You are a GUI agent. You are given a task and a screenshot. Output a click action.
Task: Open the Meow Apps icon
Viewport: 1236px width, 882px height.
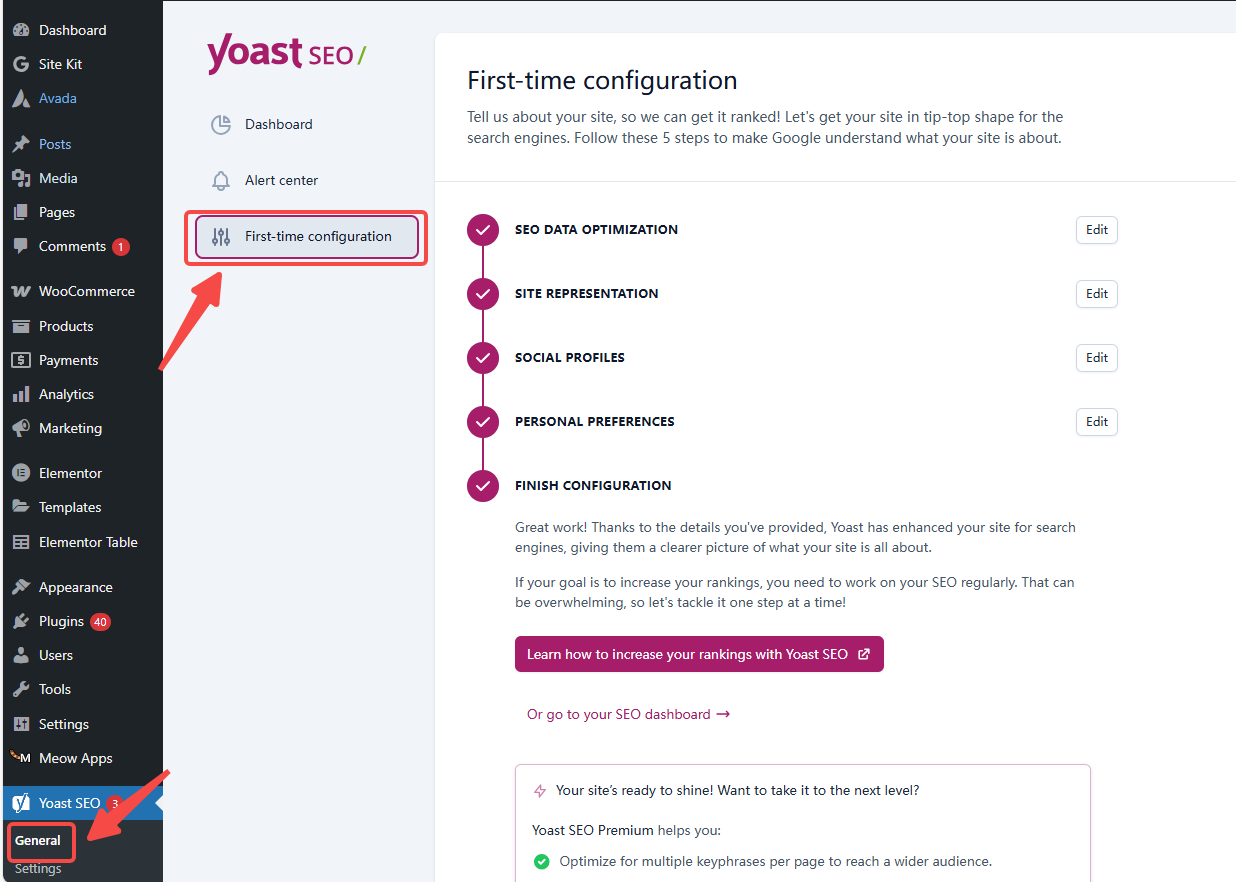(22, 758)
